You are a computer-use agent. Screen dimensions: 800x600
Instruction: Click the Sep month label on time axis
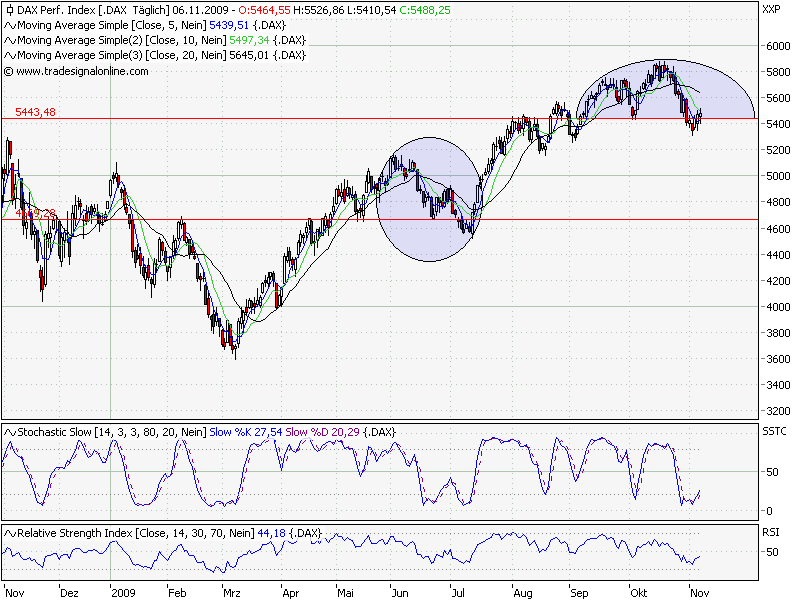tap(579, 593)
